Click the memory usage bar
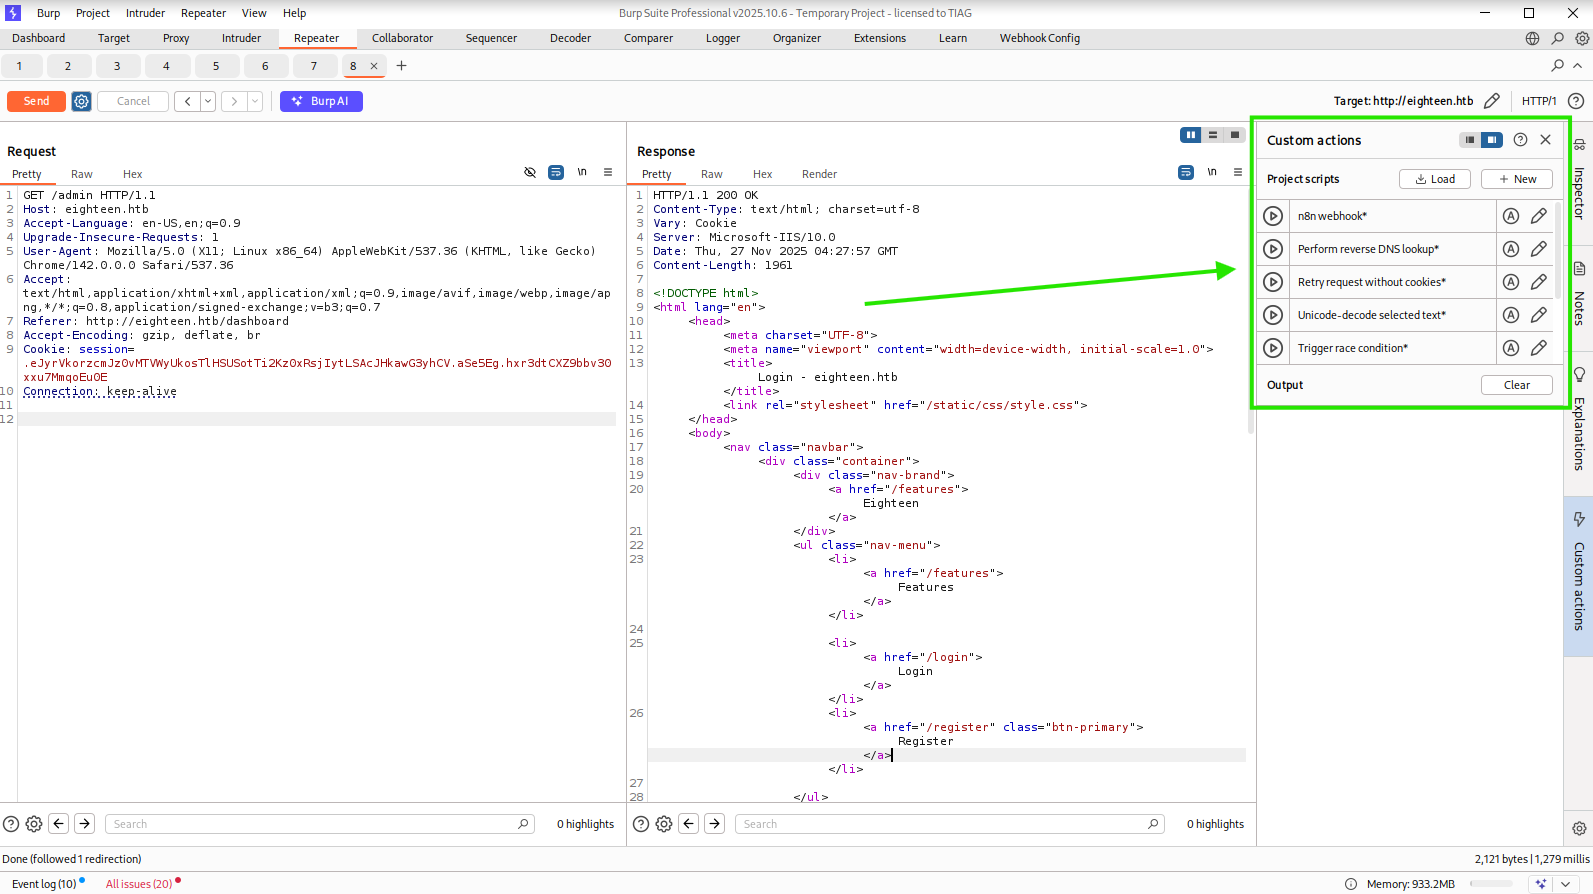Screen dimensions: 1593x894 pos(1491,884)
